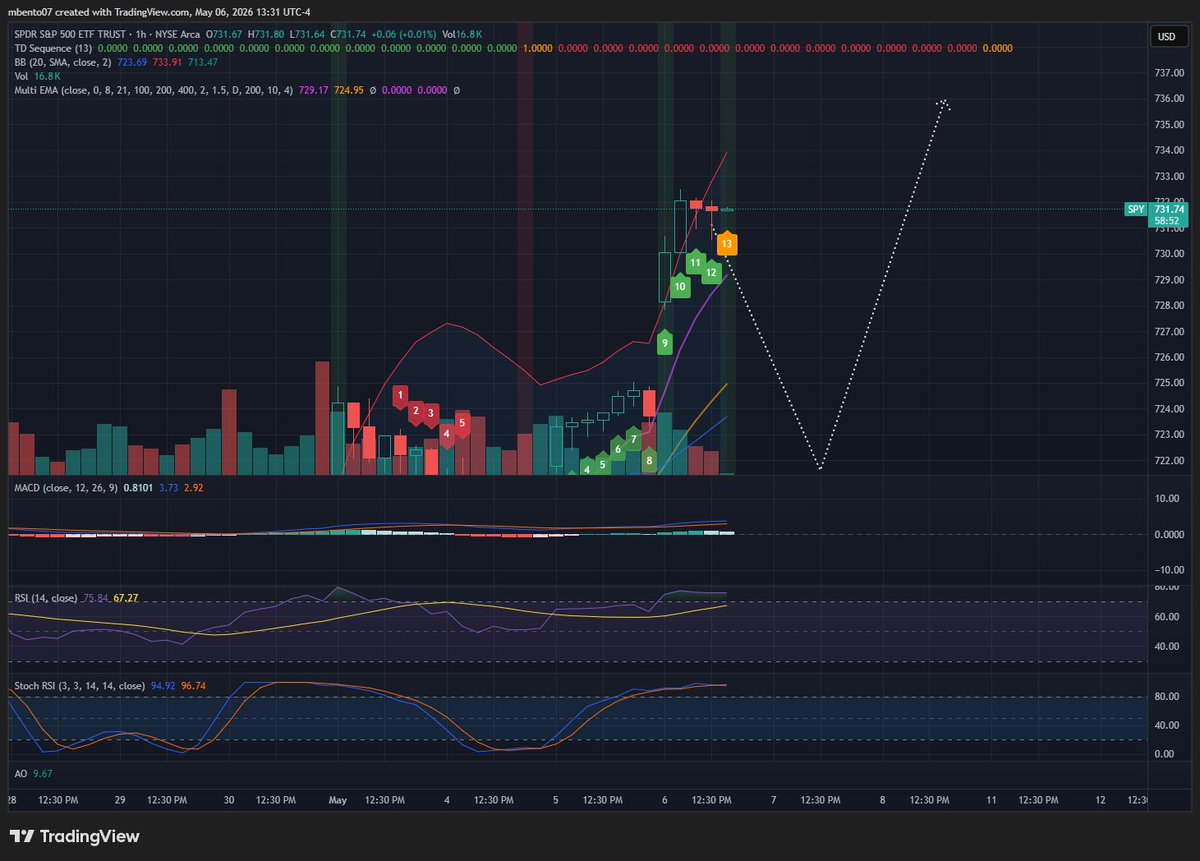Click the 11 date on the time axis

(x=991, y=800)
